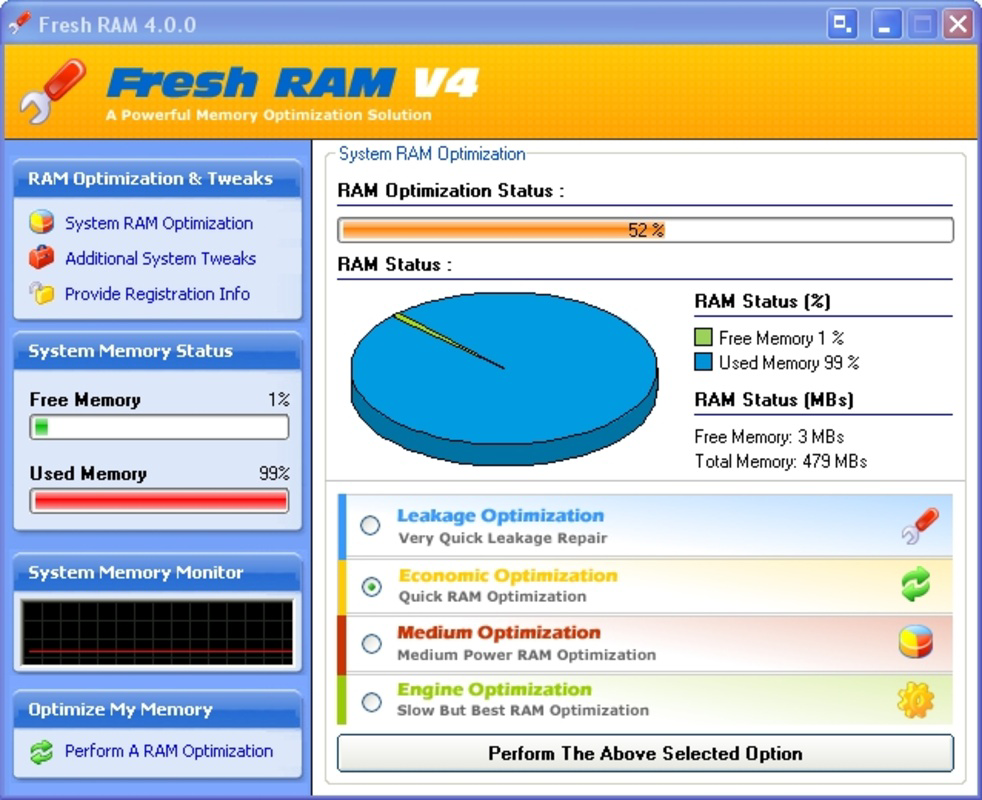982x800 pixels.
Task: Click the RAM Optimization & Tweaks panel header
Action: pyautogui.click(x=157, y=179)
